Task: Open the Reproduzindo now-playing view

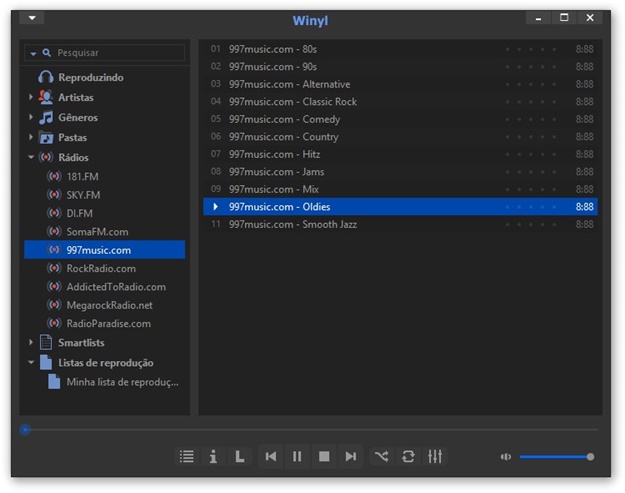Action: [90, 77]
